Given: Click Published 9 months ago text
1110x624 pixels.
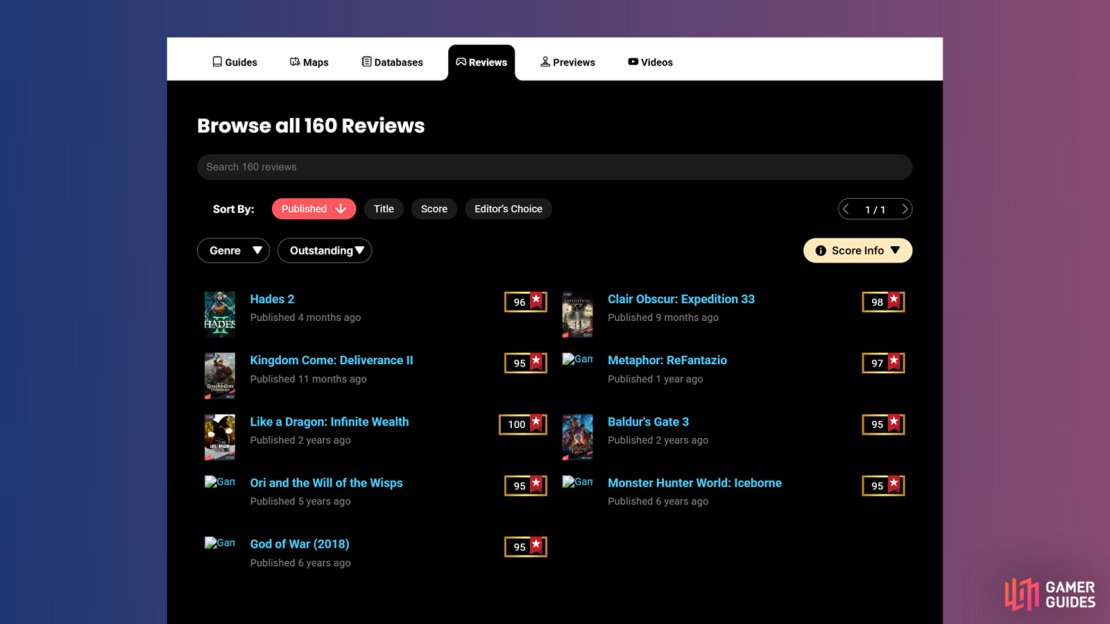Looking at the screenshot, I should tap(663, 317).
